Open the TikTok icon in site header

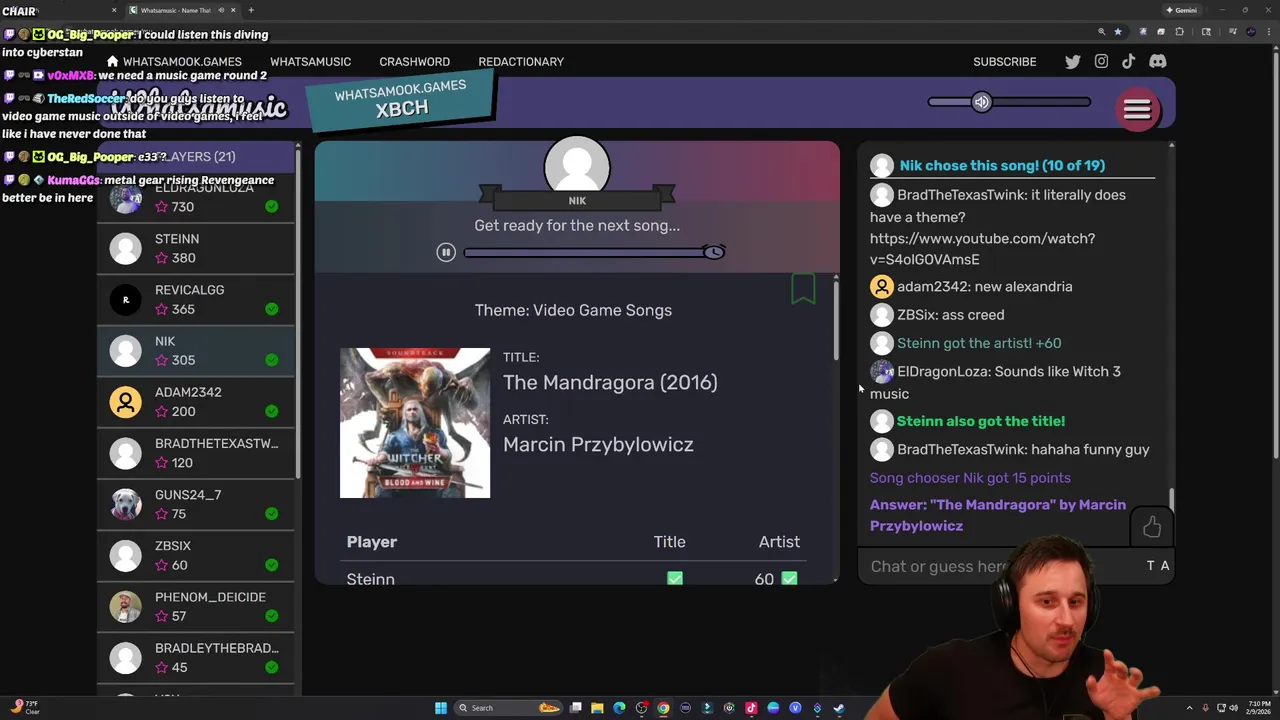[x=1128, y=61]
